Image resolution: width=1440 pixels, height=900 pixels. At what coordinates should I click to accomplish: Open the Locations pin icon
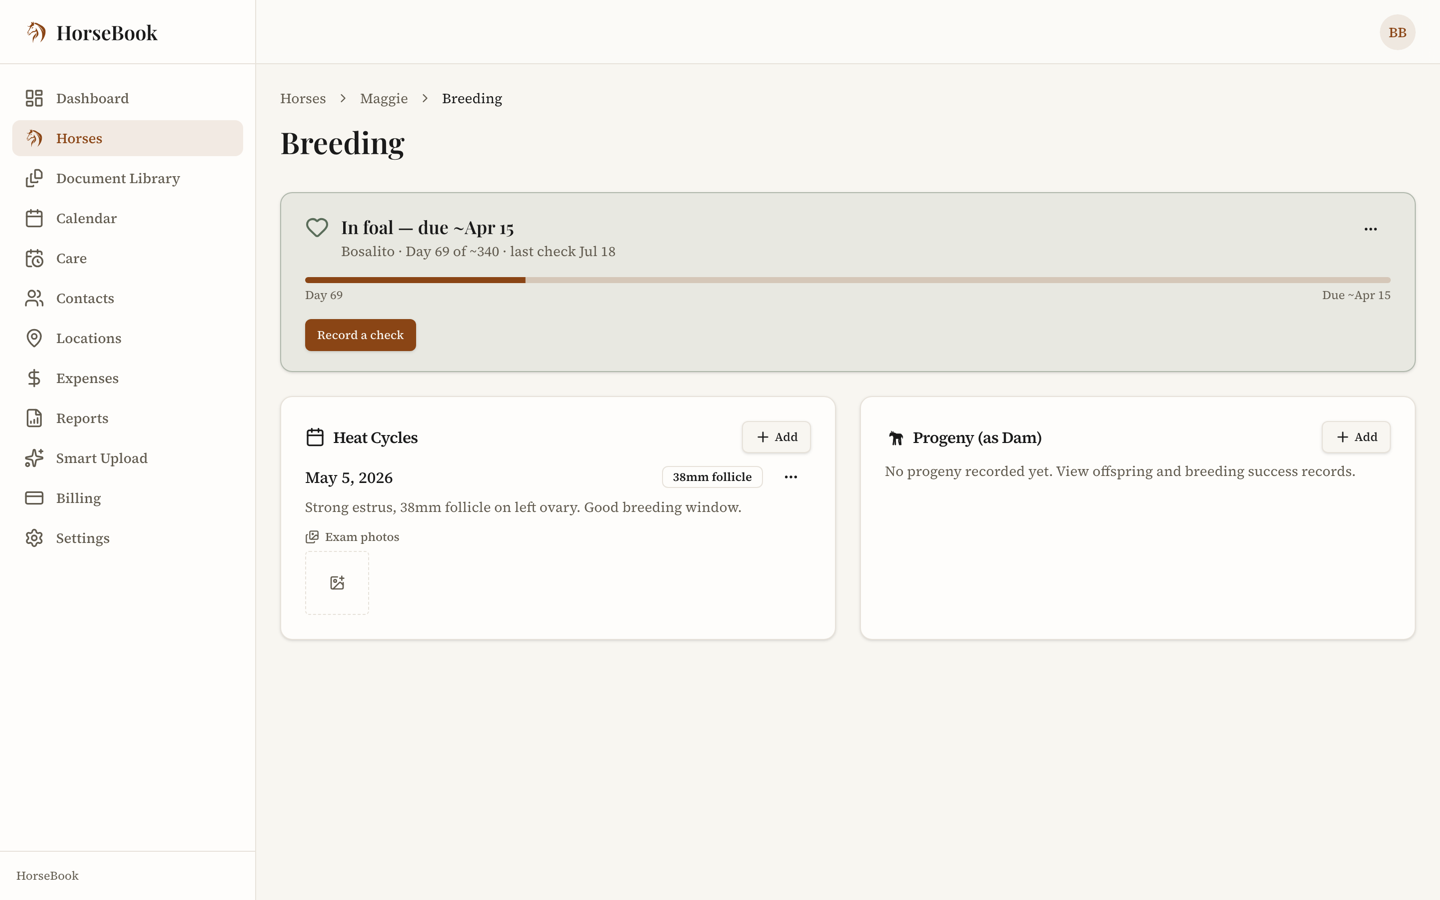click(x=34, y=338)
